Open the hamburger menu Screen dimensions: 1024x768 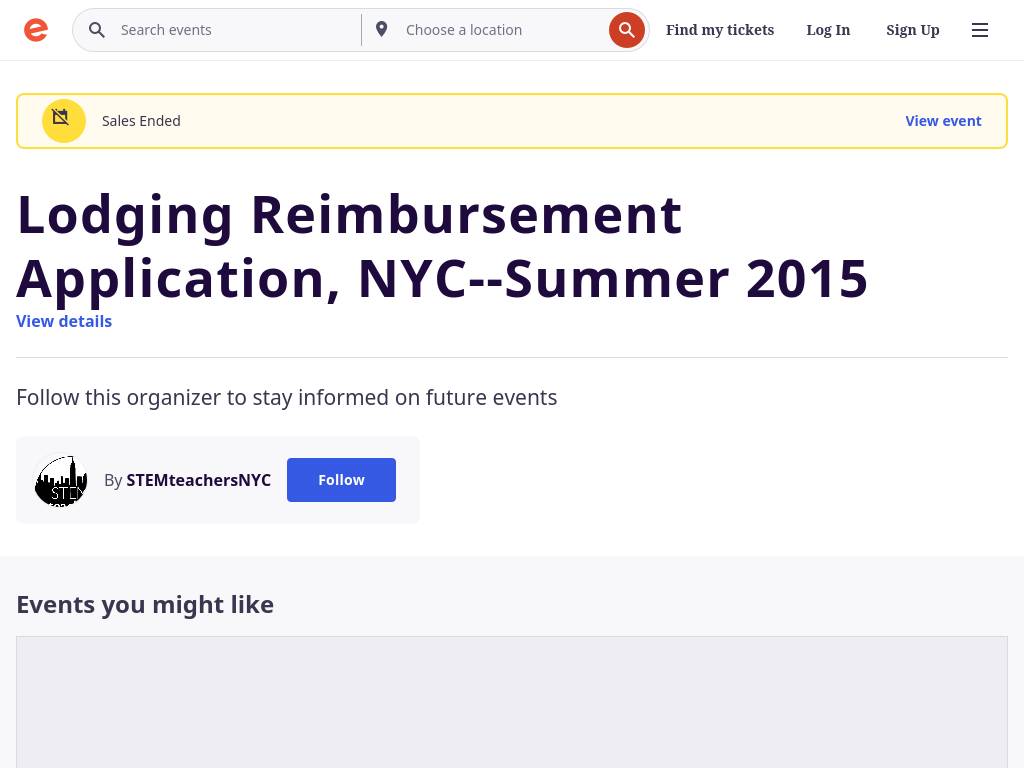(x=980, y=30)
